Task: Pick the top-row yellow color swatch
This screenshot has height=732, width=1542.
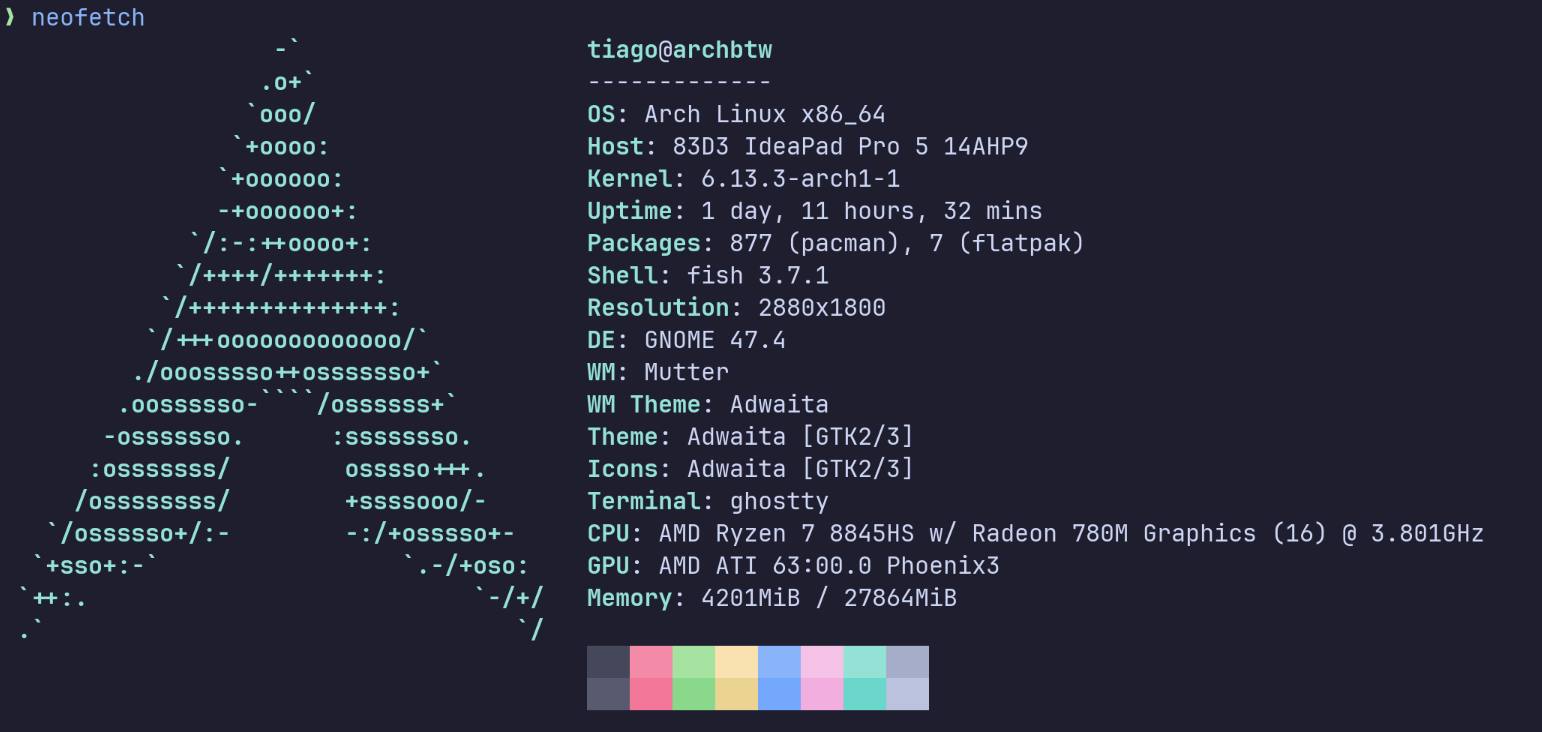Action: tap(736, 662)
